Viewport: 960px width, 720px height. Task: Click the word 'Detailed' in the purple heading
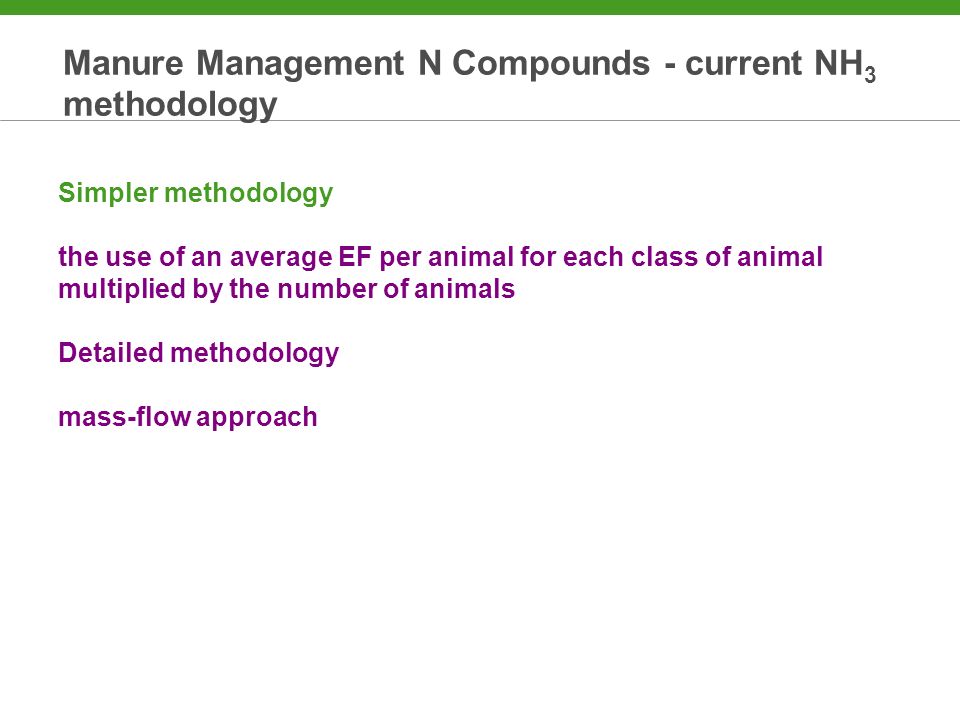111,353
